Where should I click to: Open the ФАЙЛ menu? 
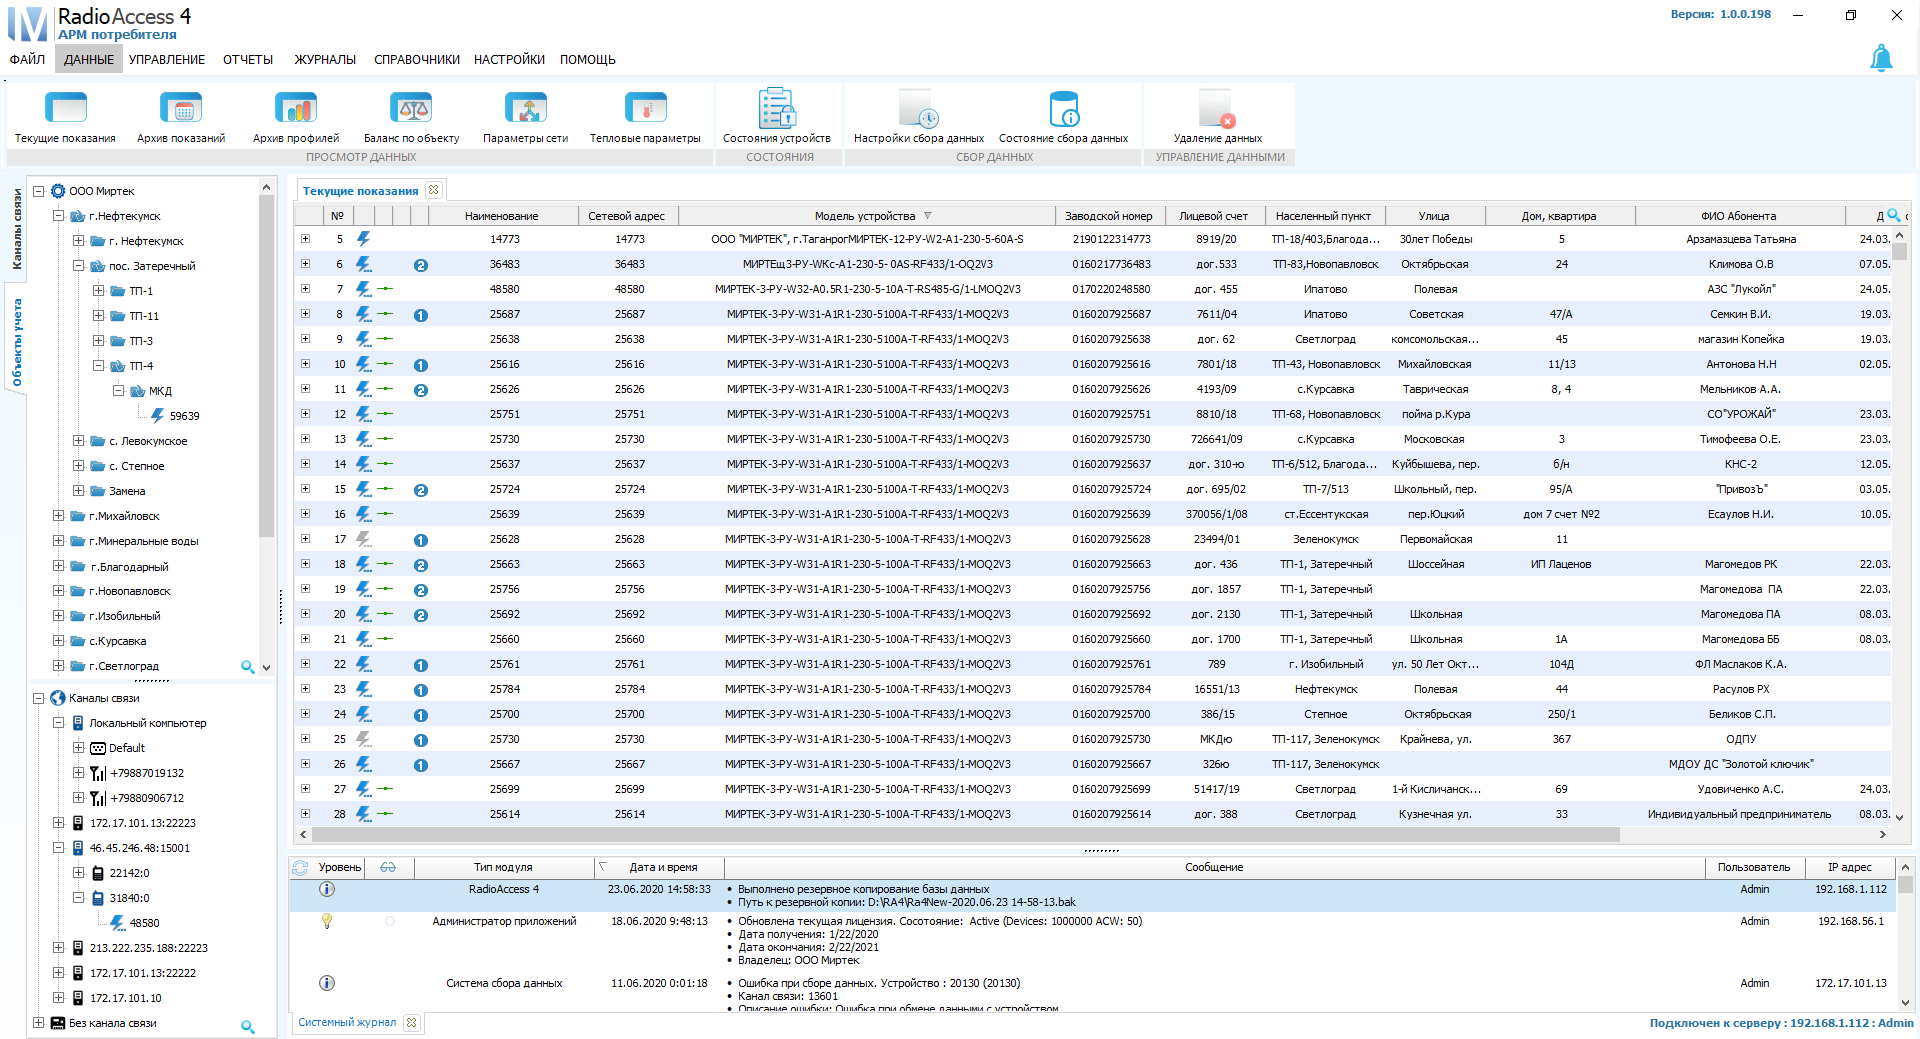pyautogui.click(x=27, y=60)
